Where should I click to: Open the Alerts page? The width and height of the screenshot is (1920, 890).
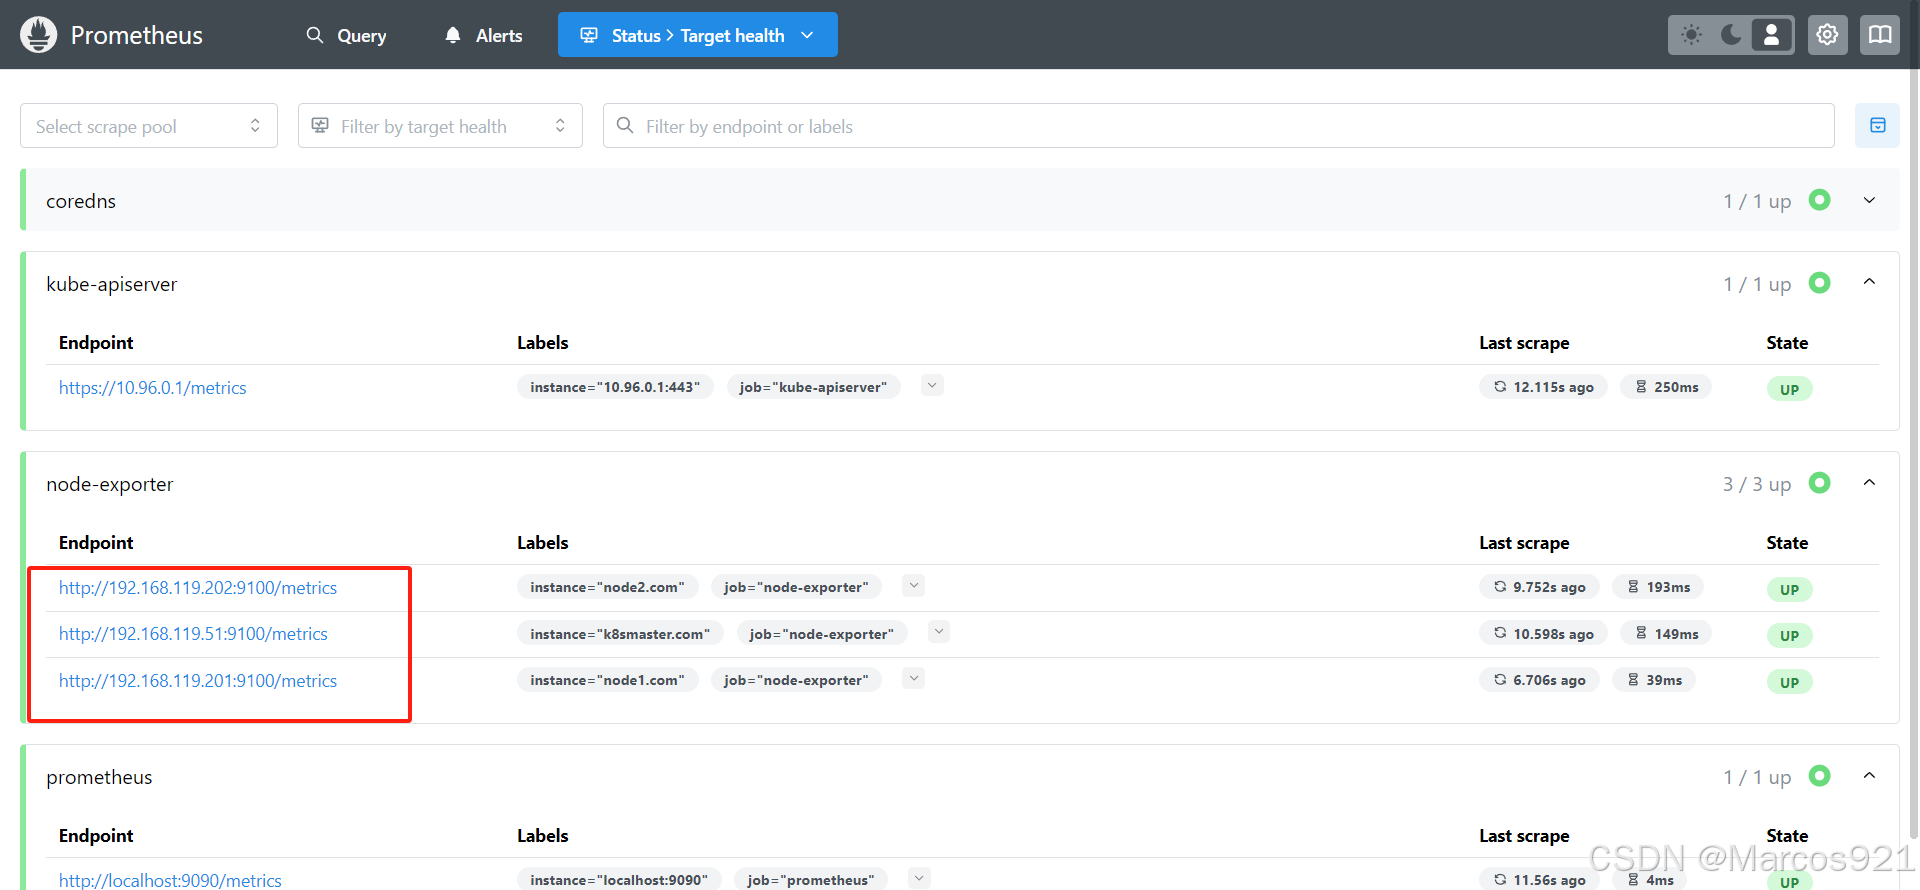(x=483, y=35)
